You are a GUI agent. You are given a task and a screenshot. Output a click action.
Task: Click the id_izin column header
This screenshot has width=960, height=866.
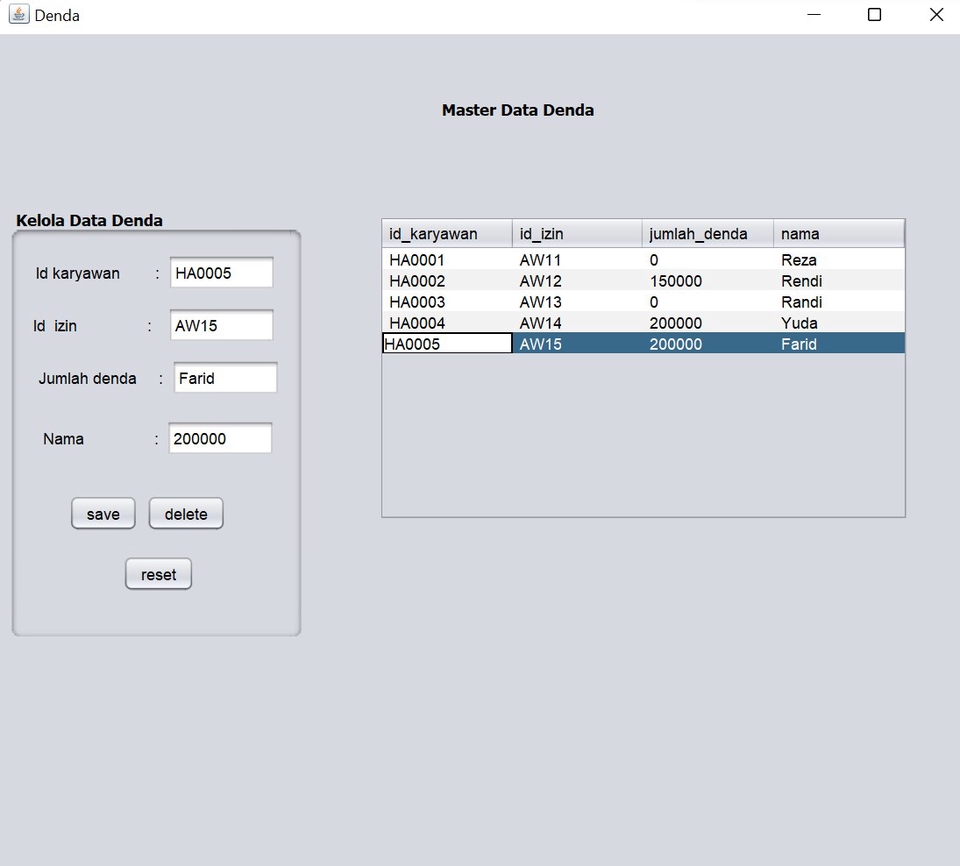point(577,233)
